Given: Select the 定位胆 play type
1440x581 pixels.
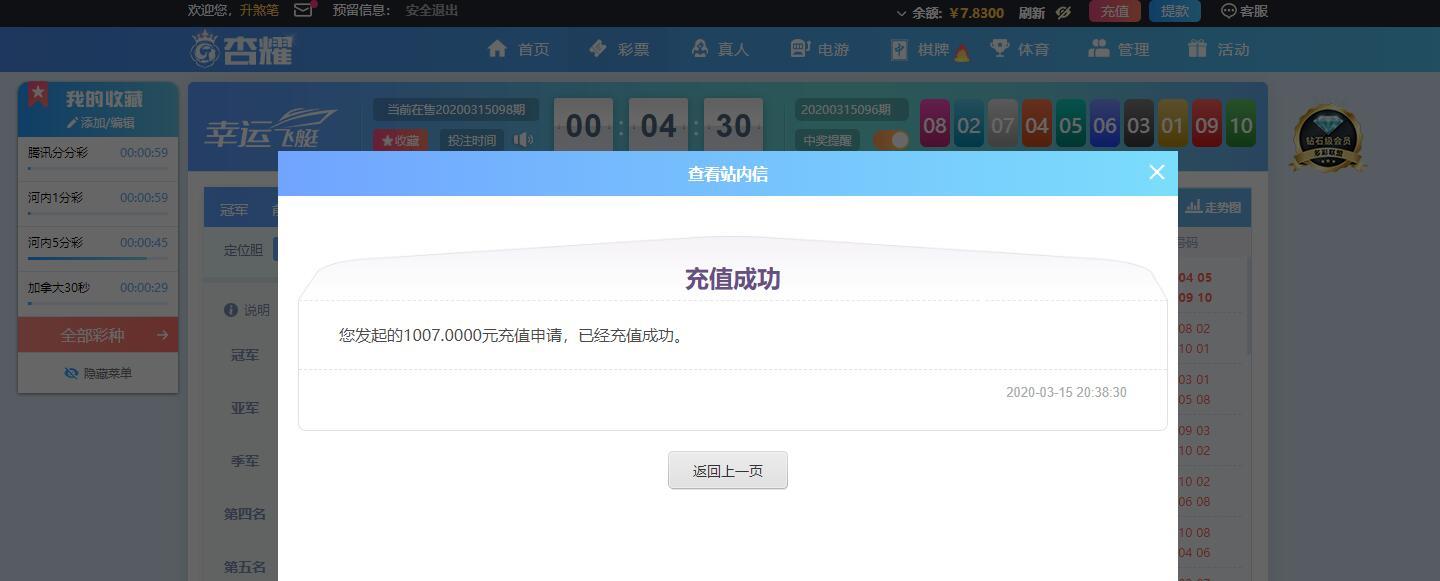Looking at the screenshot, I should [x=243, y=250].
